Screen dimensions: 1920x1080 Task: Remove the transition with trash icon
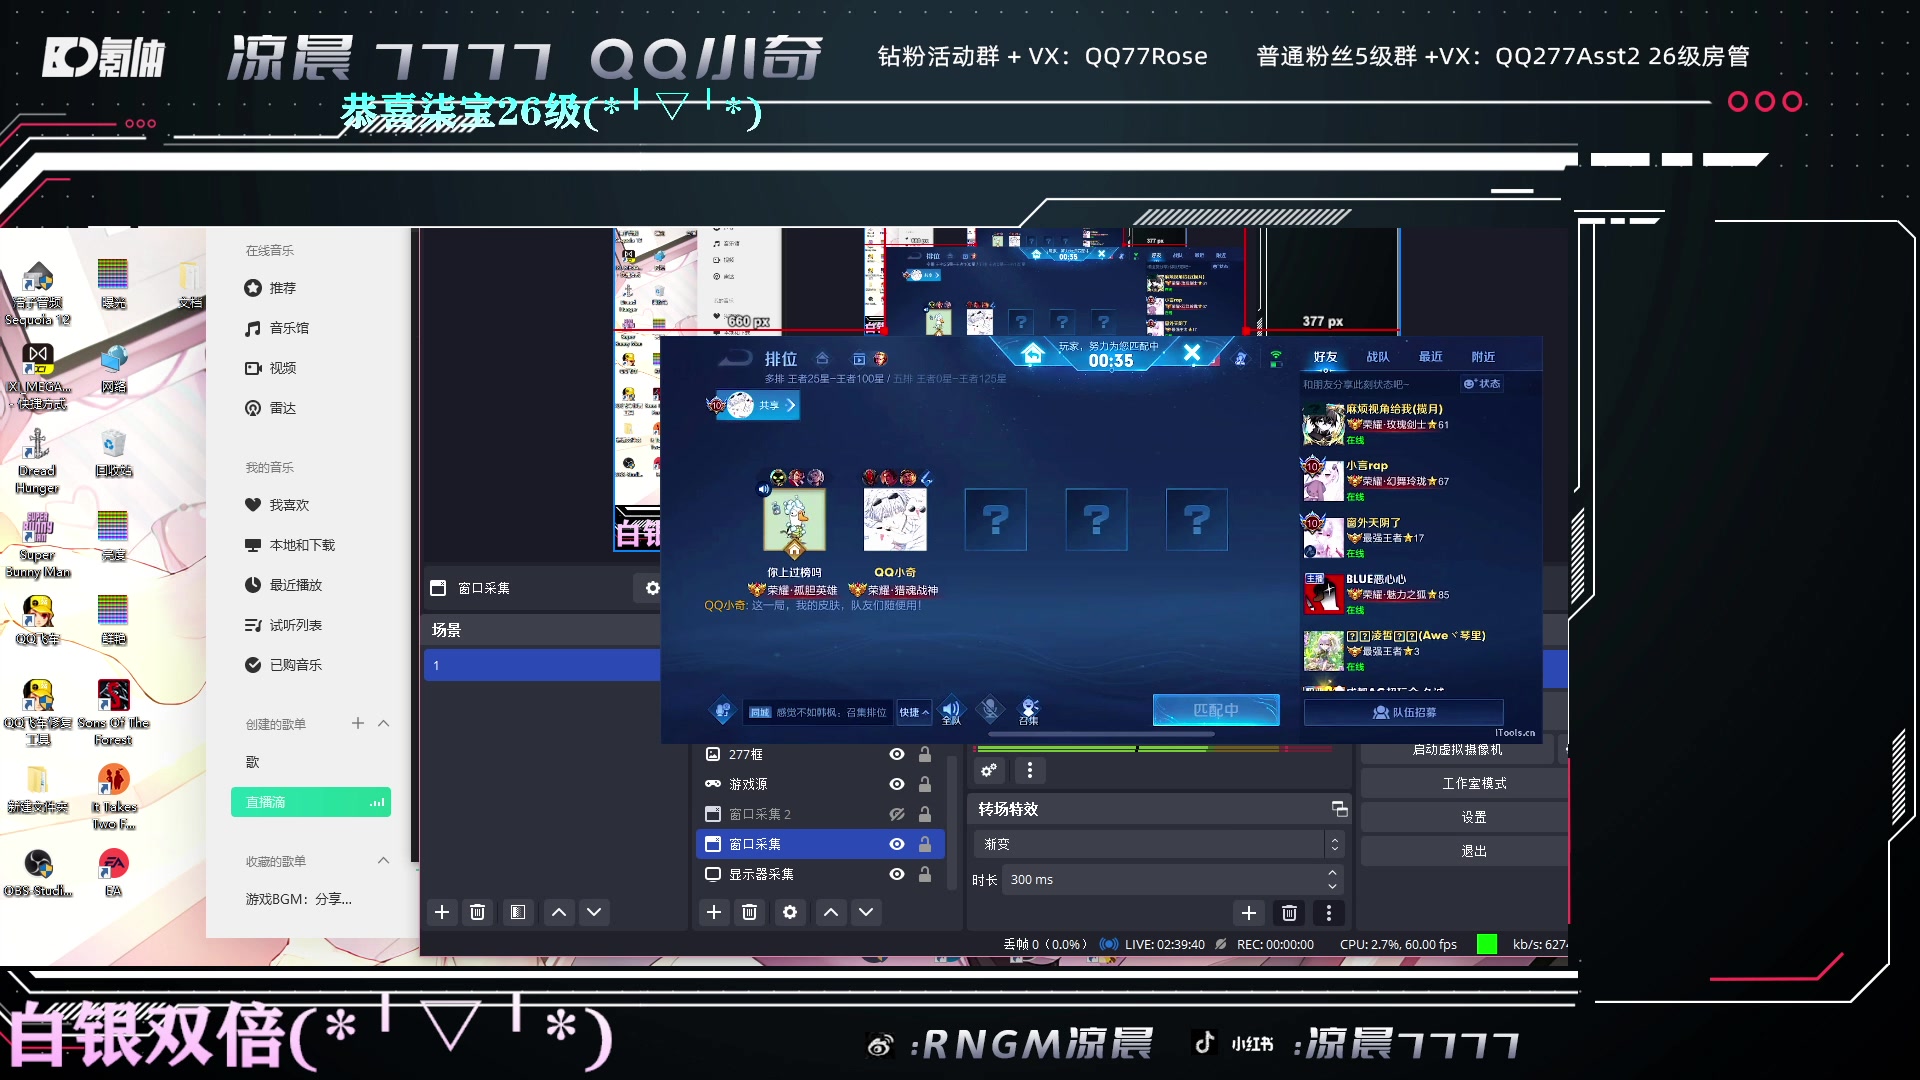point(1289,912)
